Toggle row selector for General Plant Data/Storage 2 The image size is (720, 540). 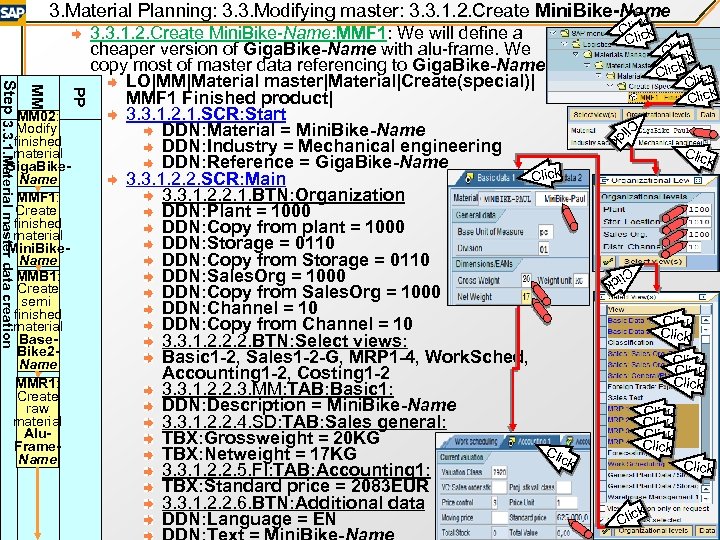604,486
